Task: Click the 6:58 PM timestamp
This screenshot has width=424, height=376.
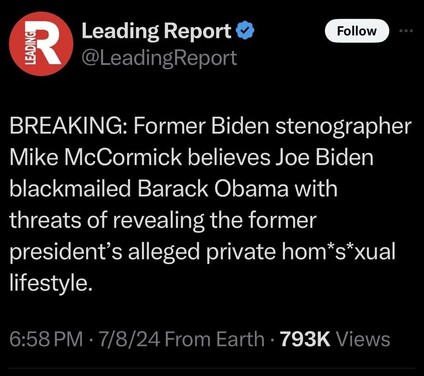Action: 46,339
